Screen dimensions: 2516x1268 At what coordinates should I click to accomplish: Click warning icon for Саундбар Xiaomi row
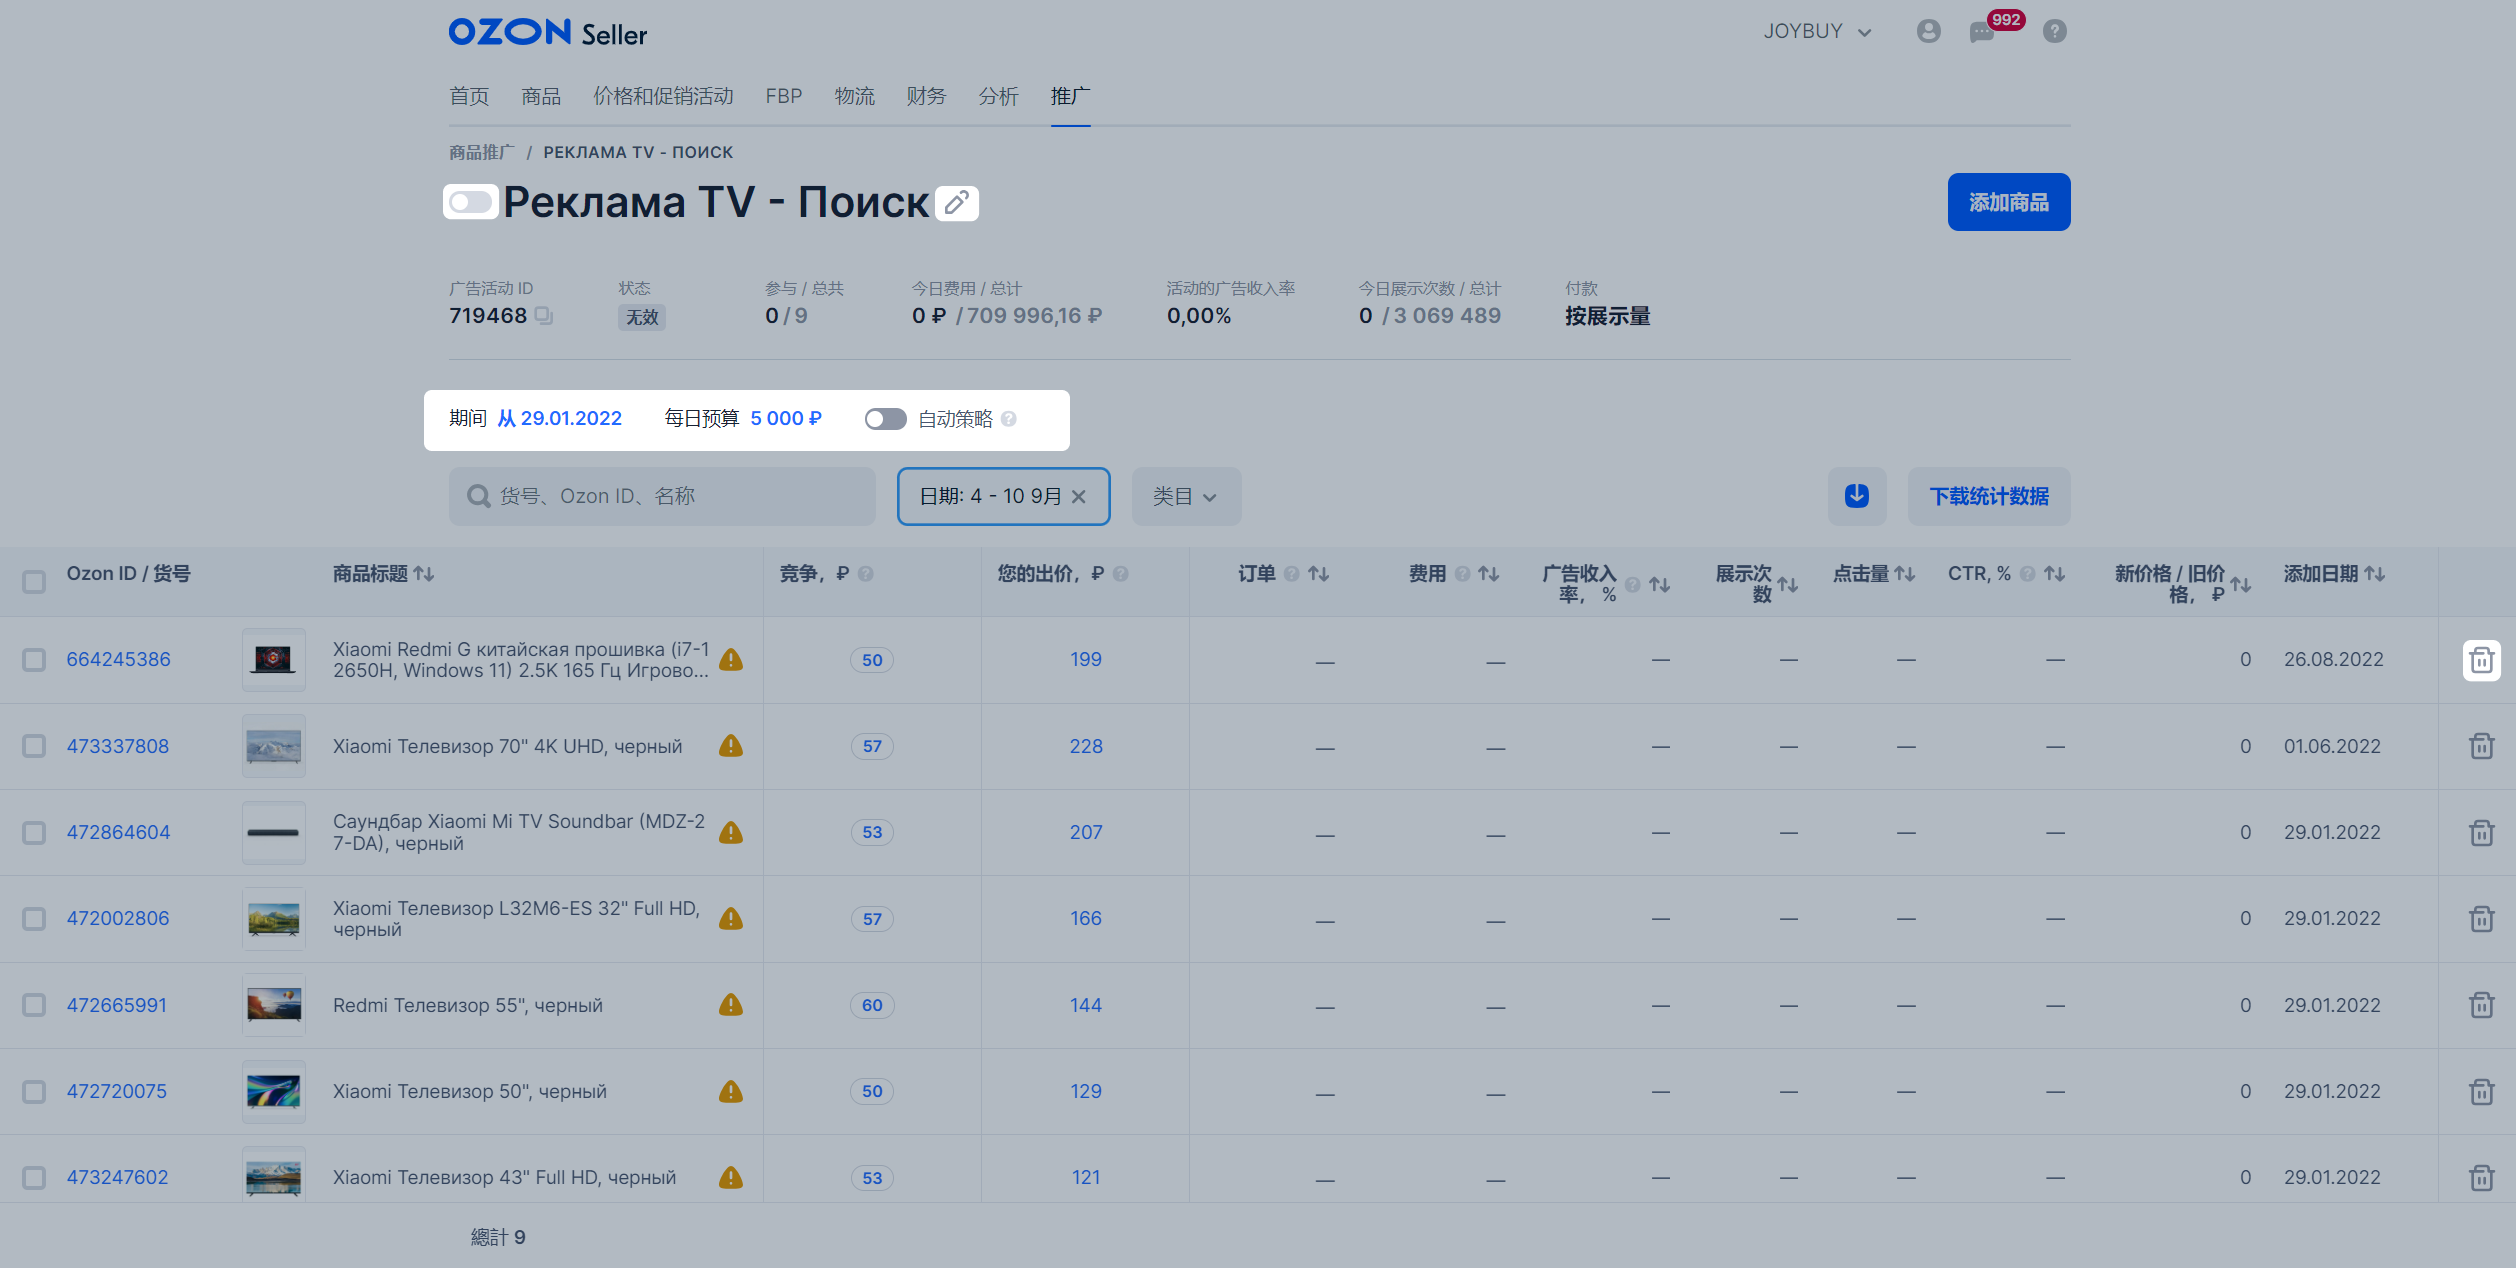coord(731,832)
